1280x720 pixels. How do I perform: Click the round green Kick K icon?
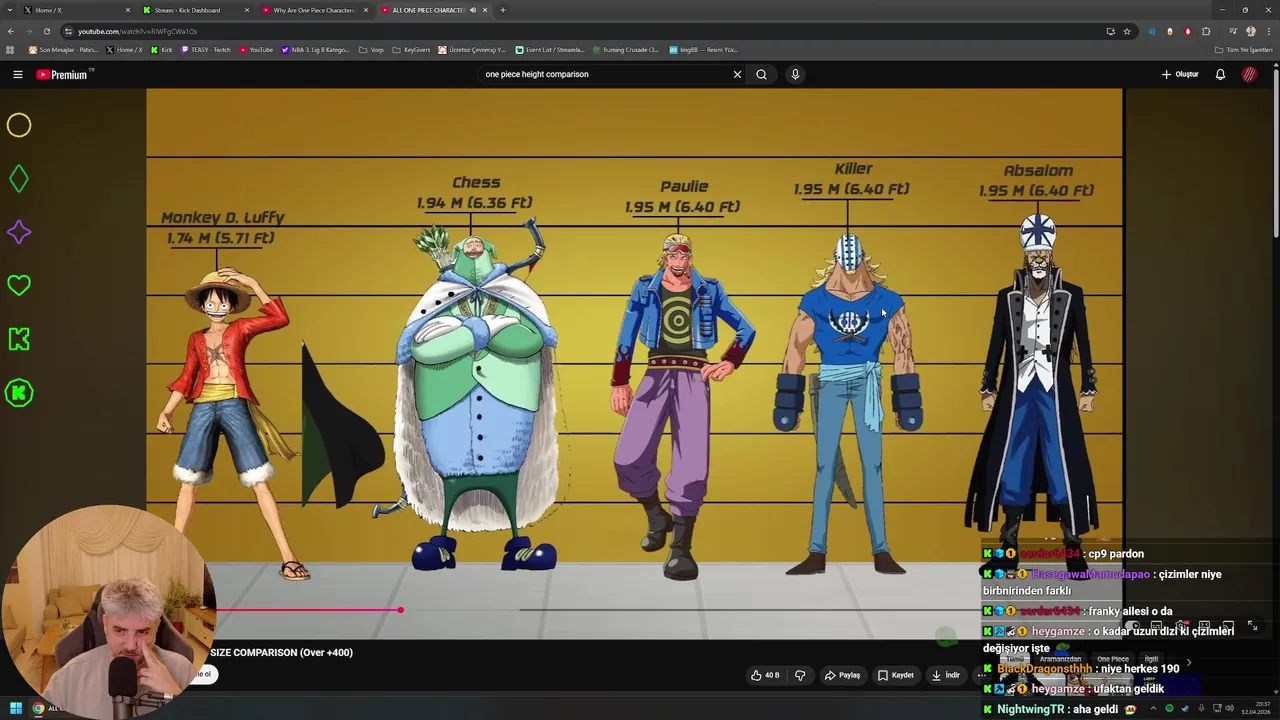(19, 393)
